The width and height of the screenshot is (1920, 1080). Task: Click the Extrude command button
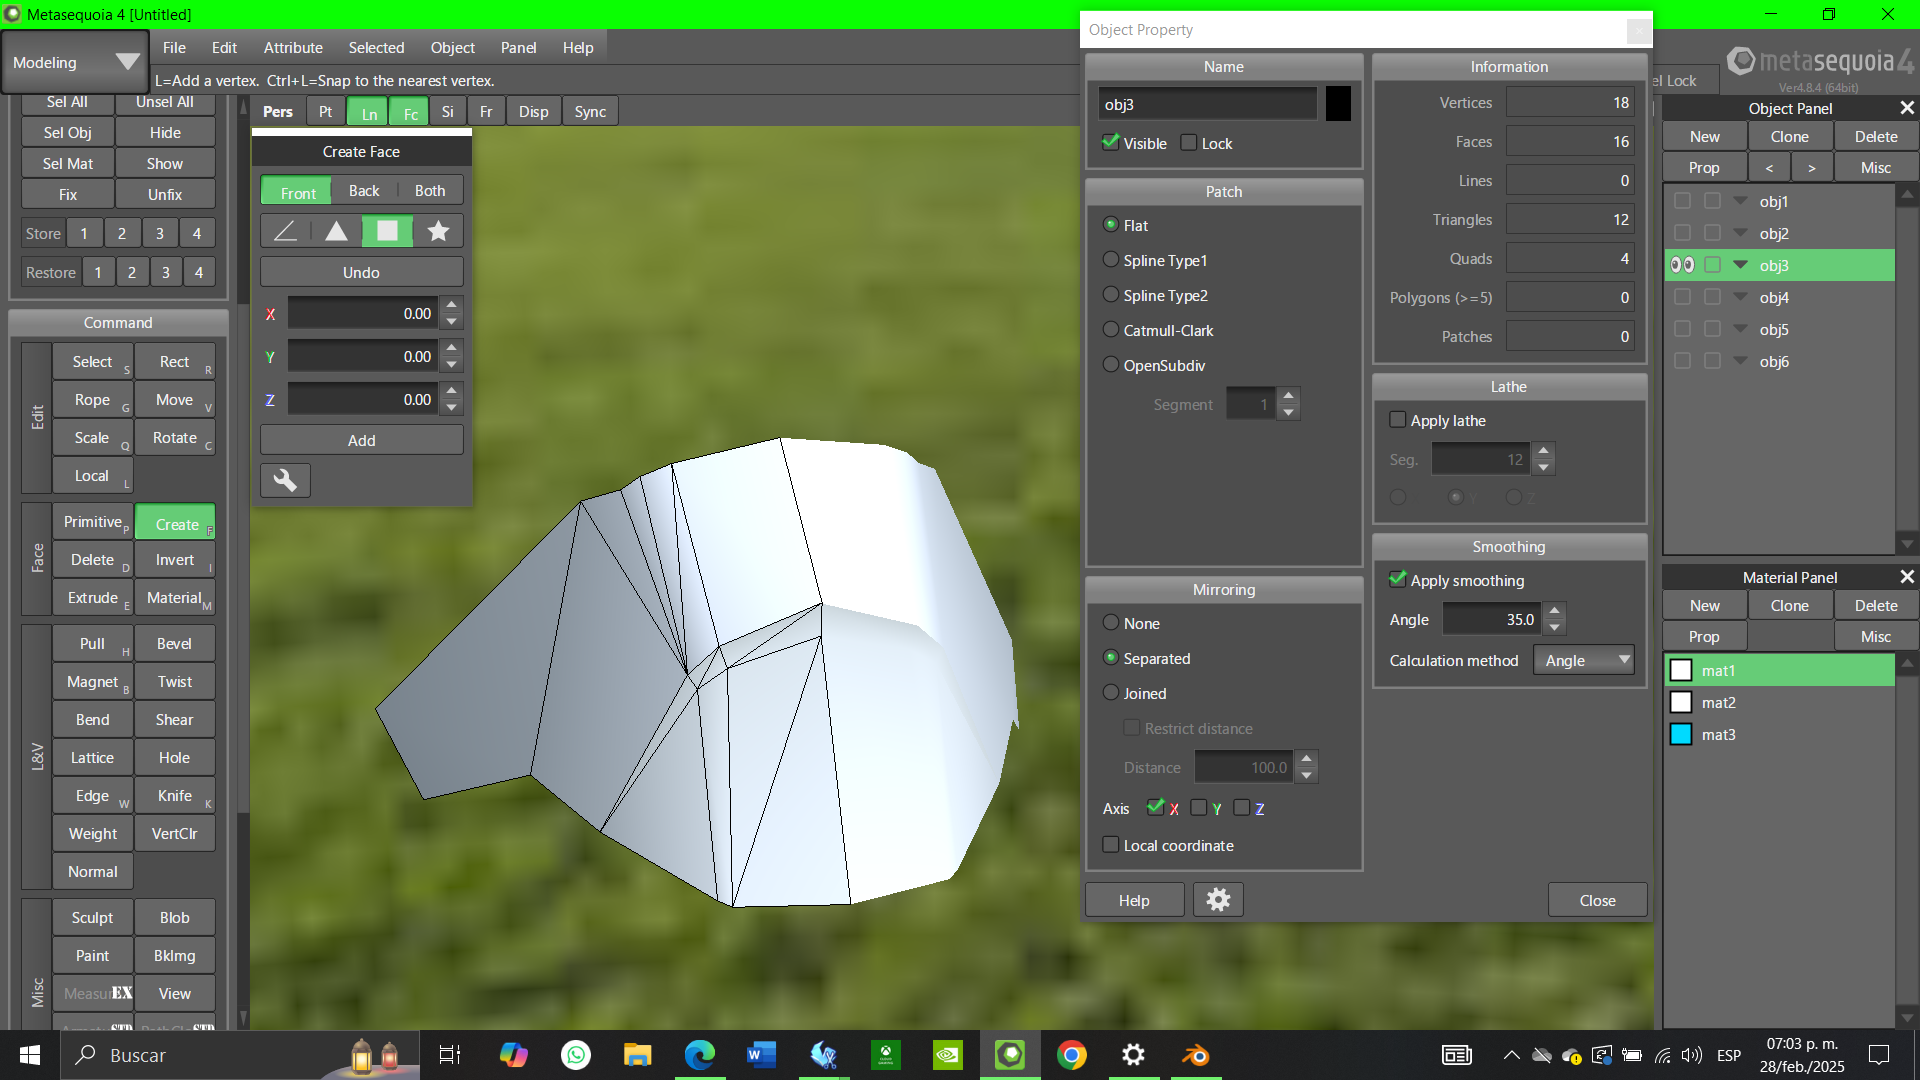point(93,598)
